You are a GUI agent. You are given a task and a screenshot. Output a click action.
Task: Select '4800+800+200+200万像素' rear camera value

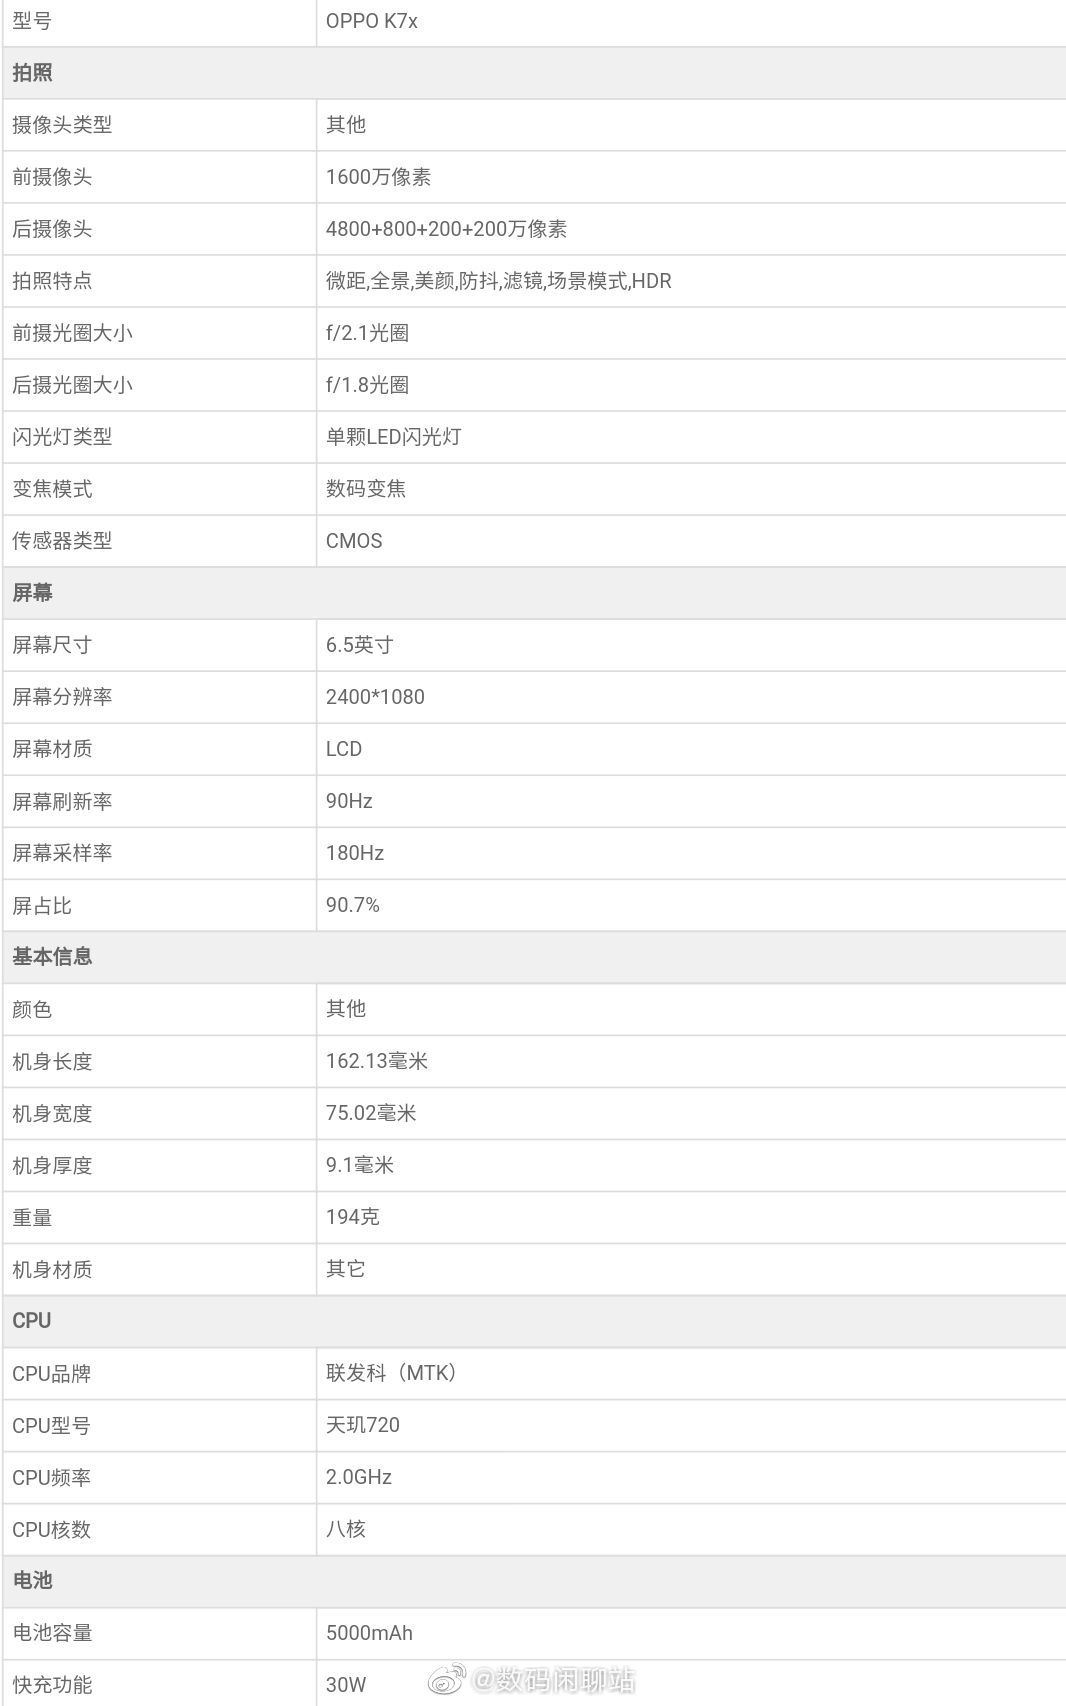(446, 229)
